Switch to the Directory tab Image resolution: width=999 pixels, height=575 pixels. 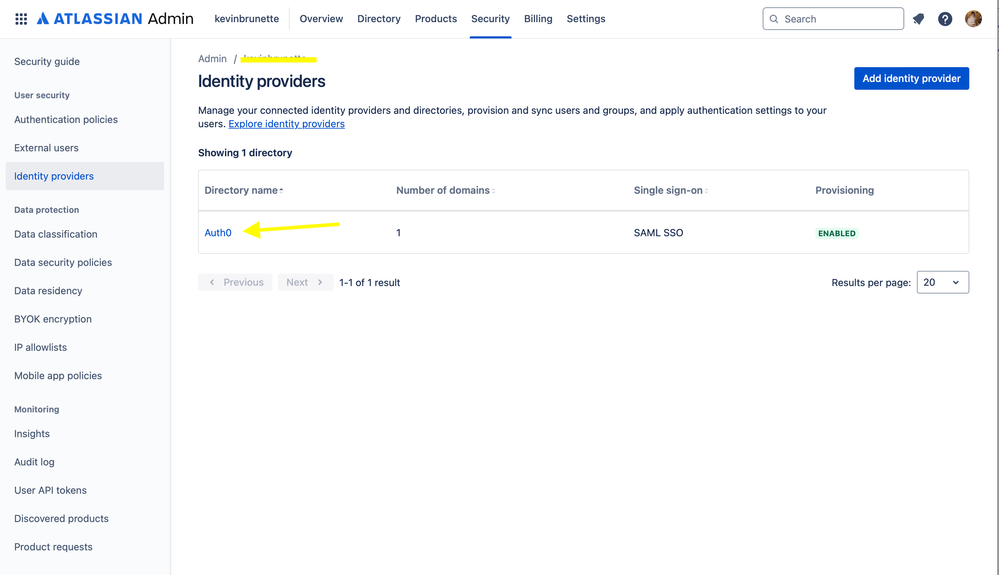(x=378, y=19)
